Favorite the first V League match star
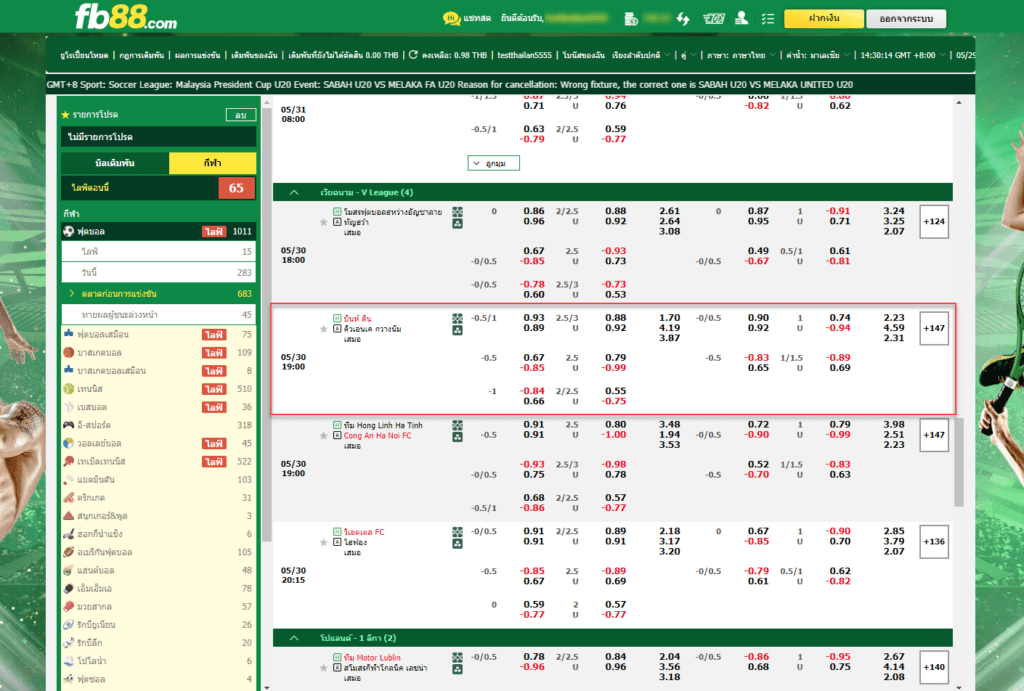Image resolution: width=1024 pixels, height=691 pixels. click(x=323, y=222)
